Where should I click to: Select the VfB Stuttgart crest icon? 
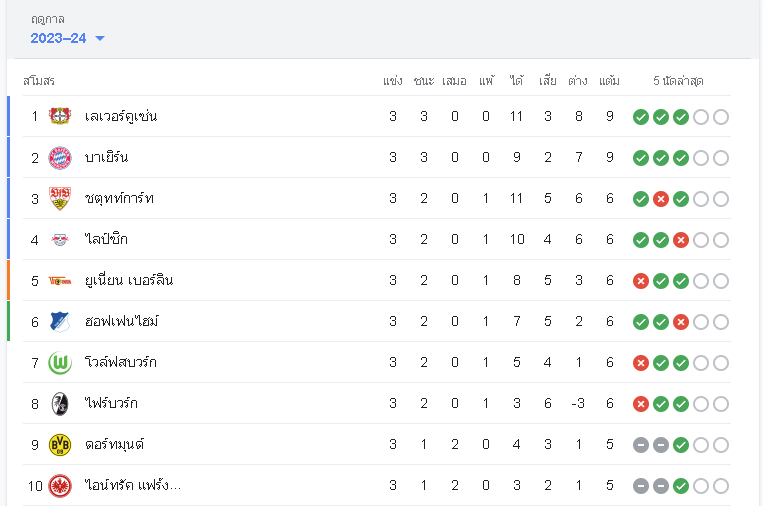[60, 199]
